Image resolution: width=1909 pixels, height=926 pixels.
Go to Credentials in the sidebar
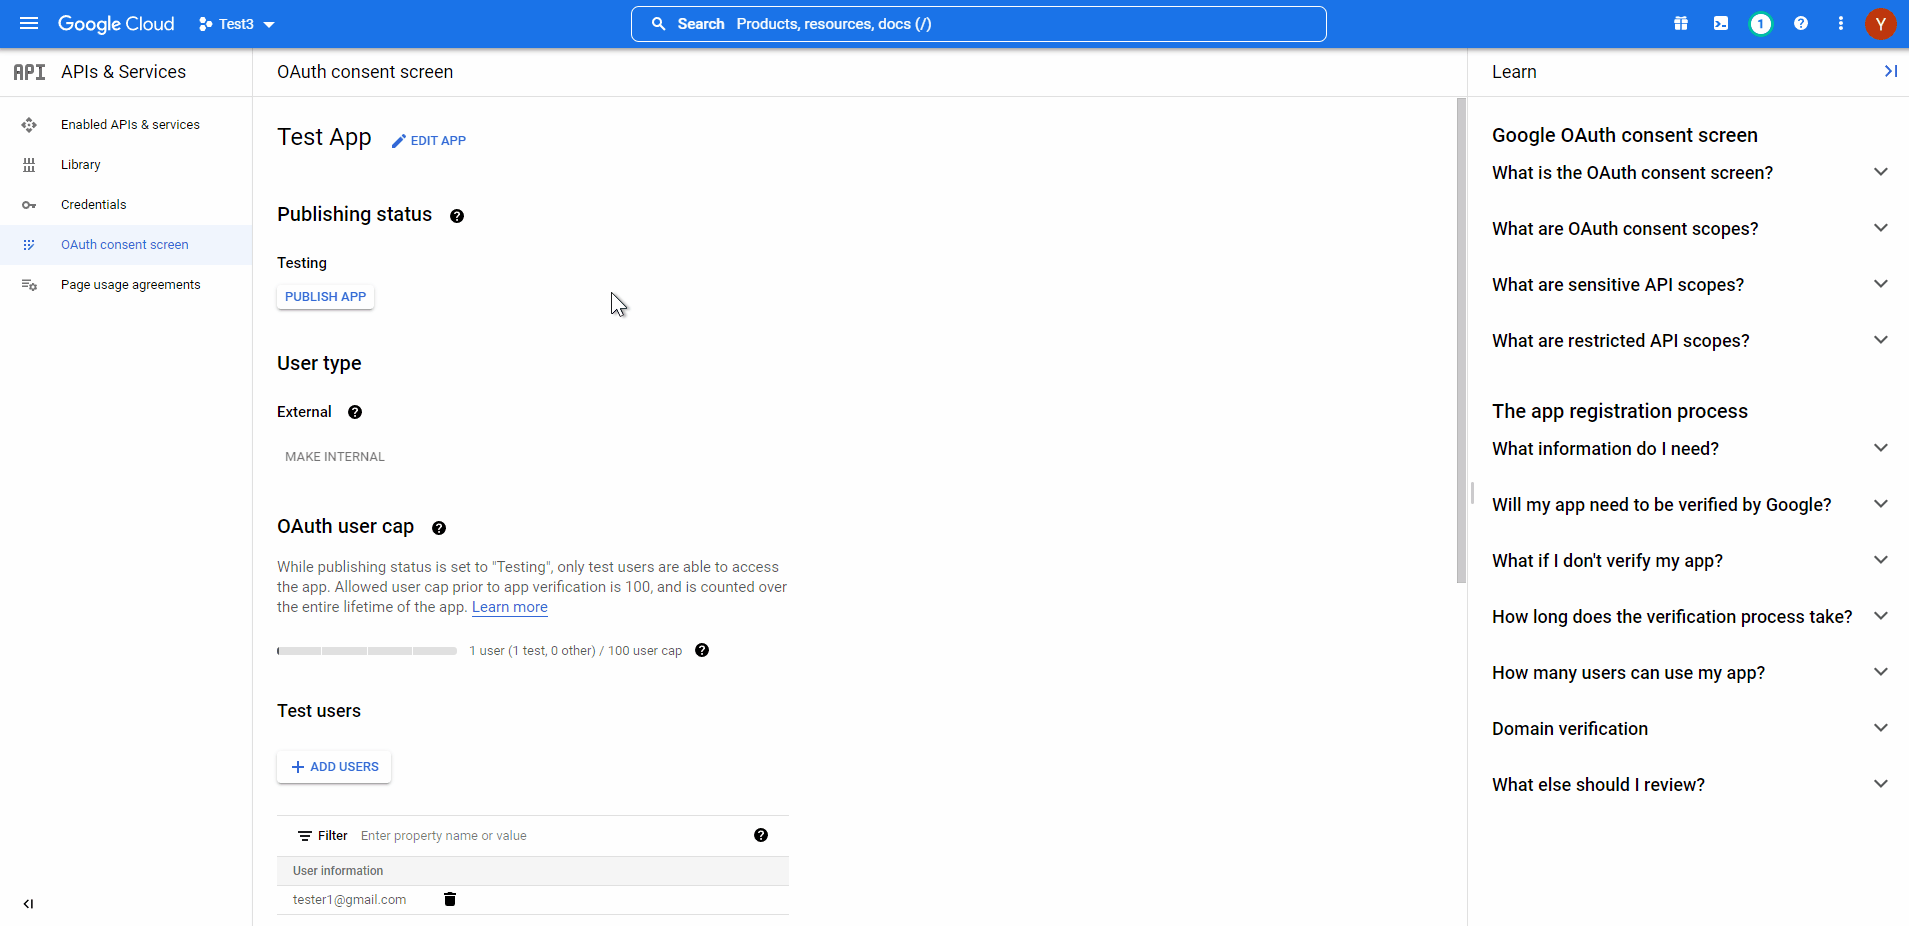93,205
